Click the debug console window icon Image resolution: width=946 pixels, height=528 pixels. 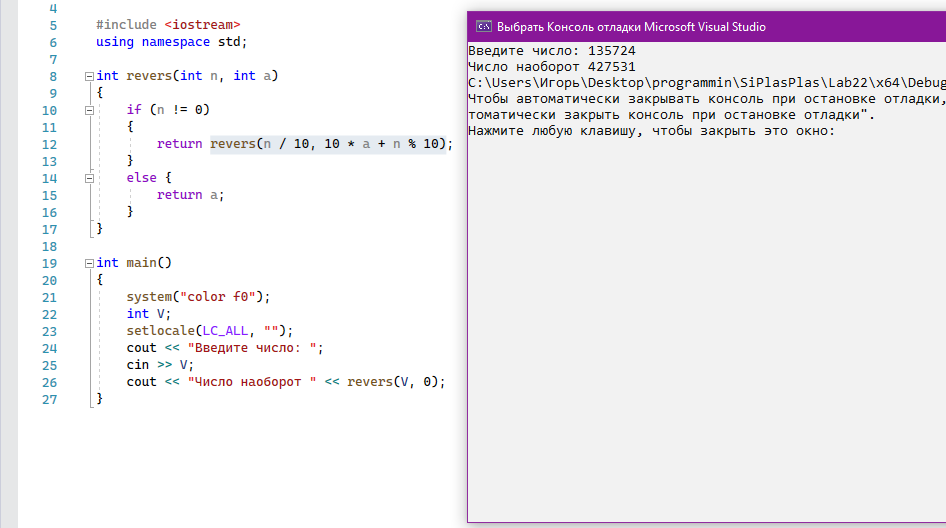[483, 27]
